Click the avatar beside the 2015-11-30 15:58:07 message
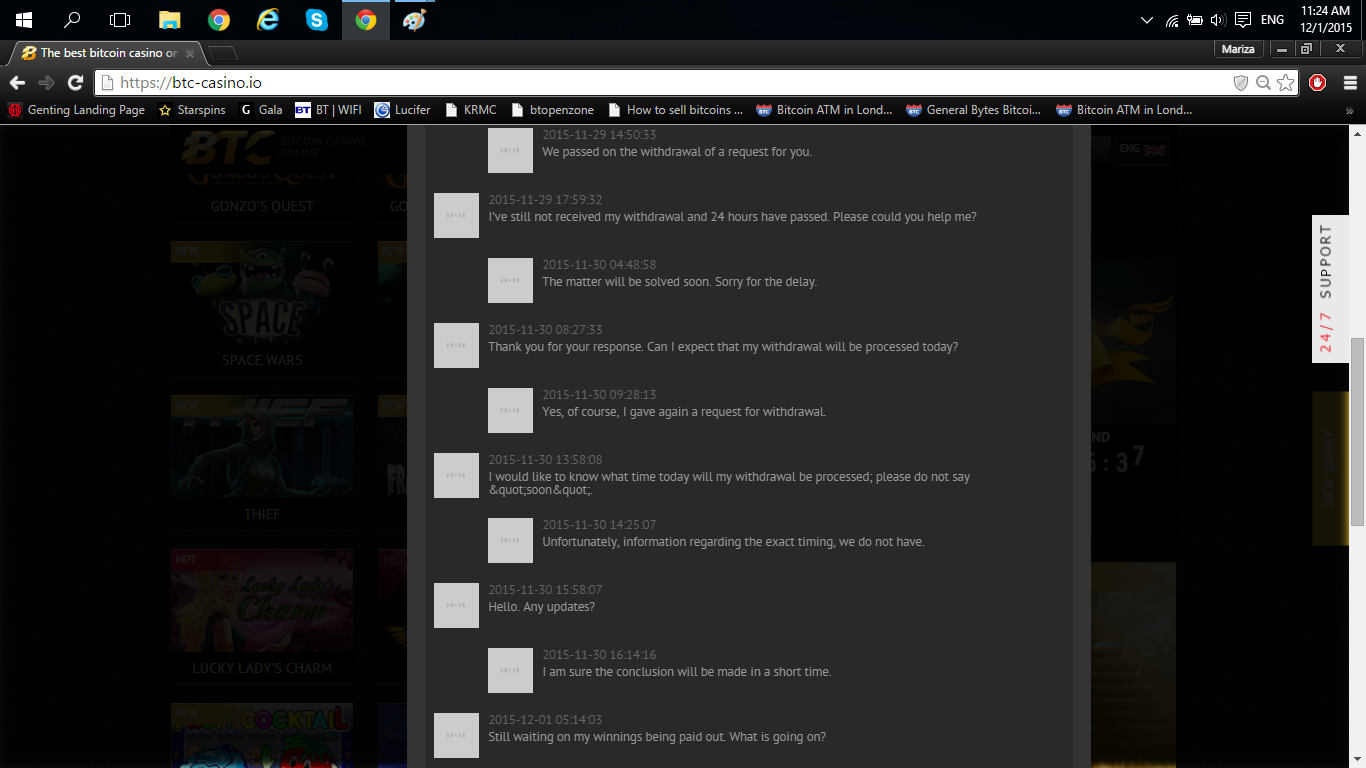Viewport: 1366px width, 768px height. pos(456,605)
